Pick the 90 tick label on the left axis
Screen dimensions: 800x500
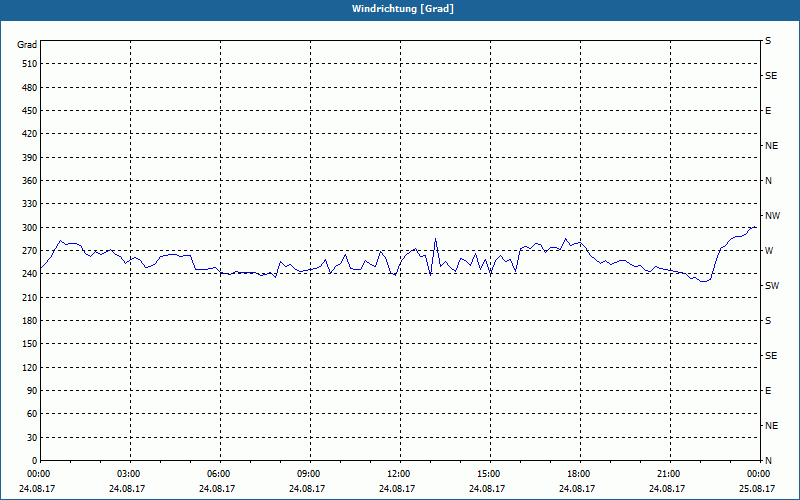point(32,391)
